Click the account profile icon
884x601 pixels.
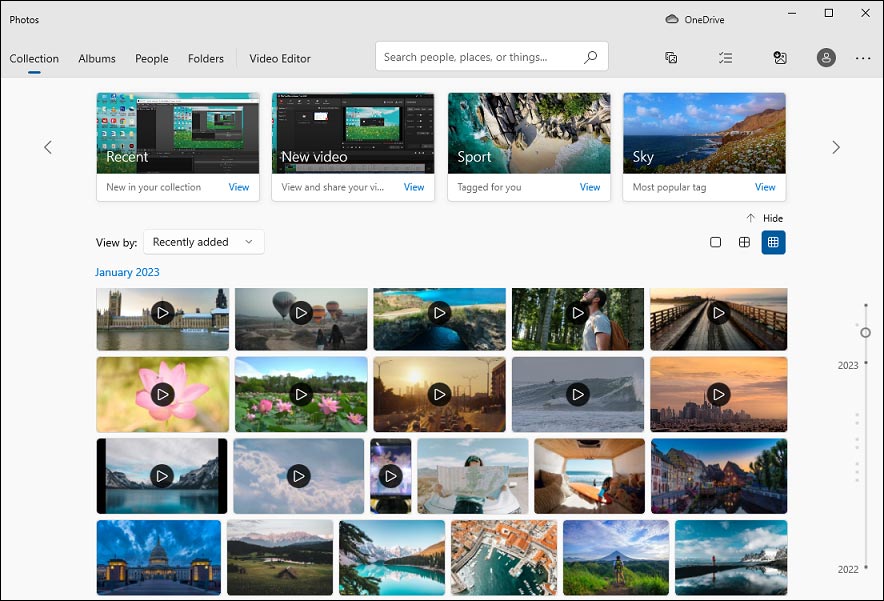click(x=826, y=57)
